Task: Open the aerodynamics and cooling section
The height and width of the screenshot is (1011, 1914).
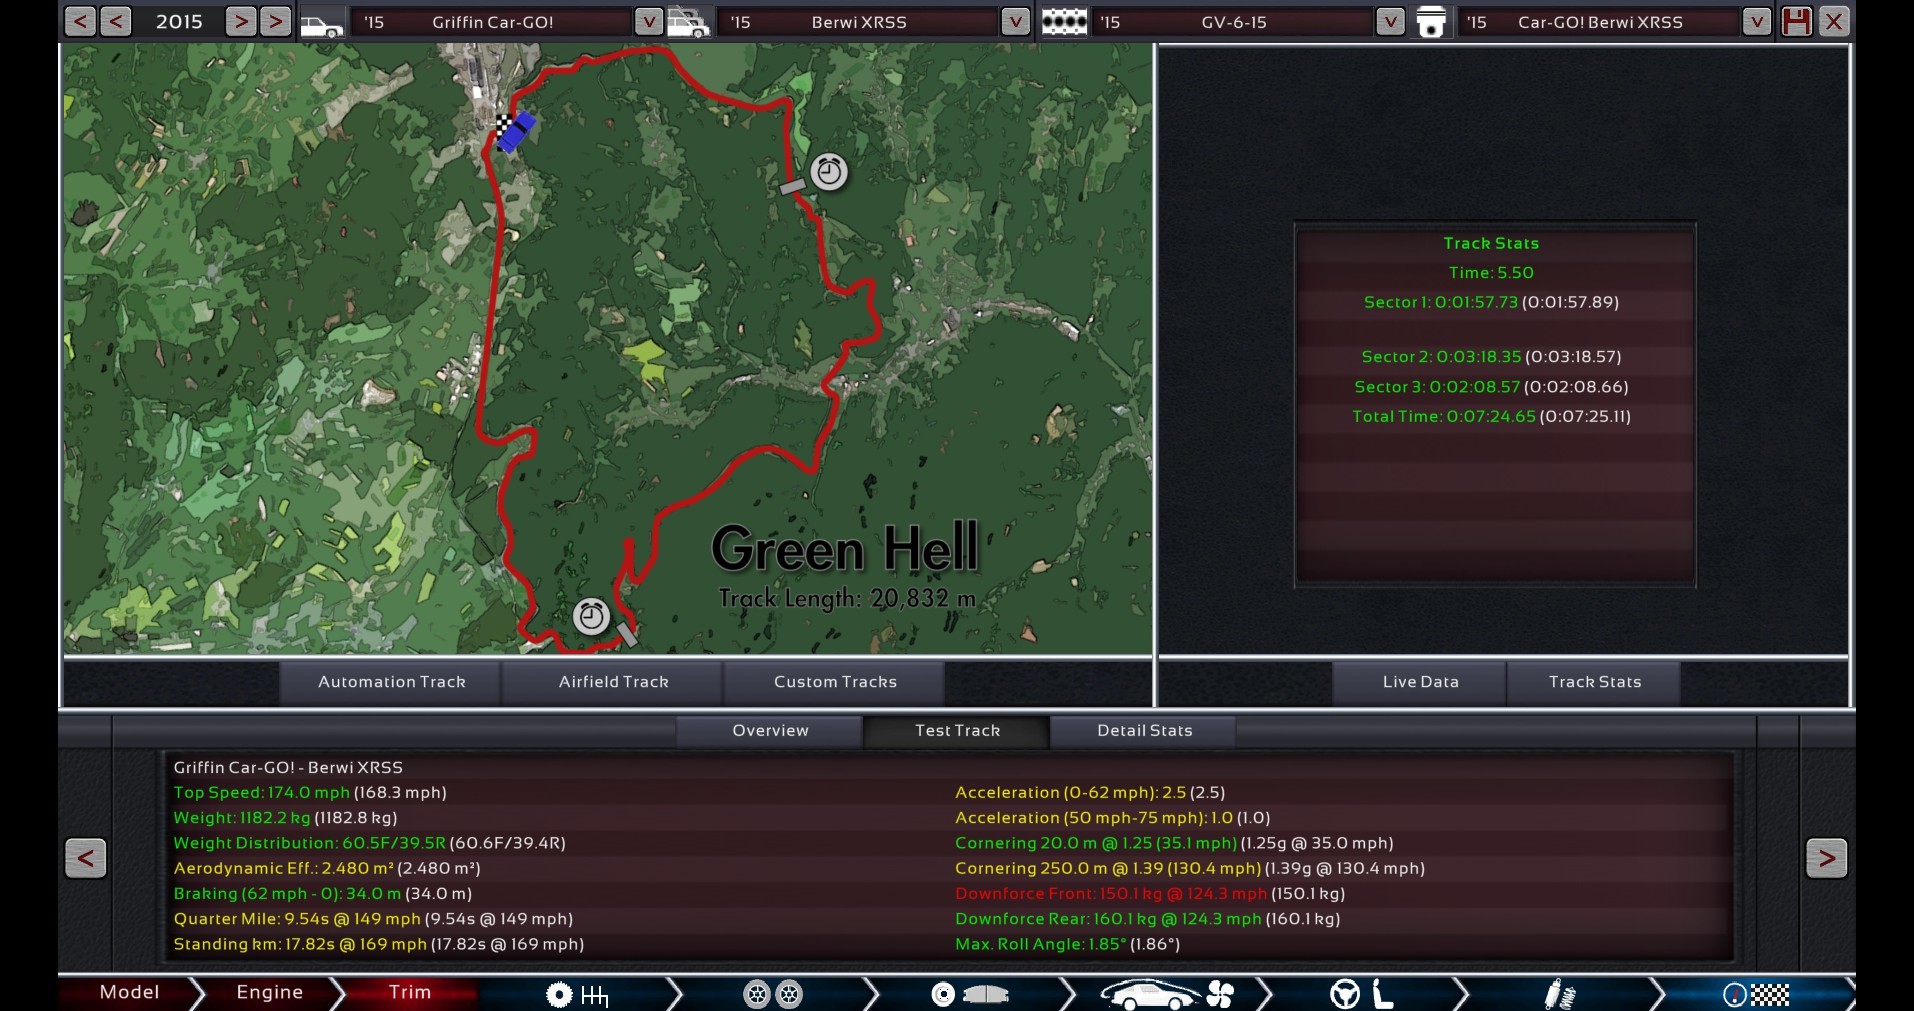Action: [x=1166, y=994]
